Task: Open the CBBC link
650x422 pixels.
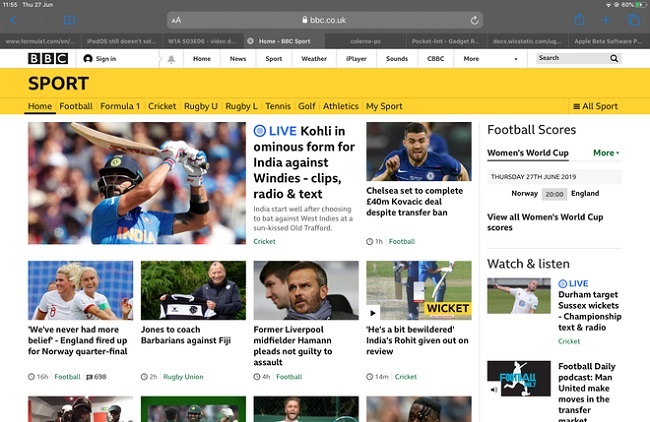Action: pos(435,59)
